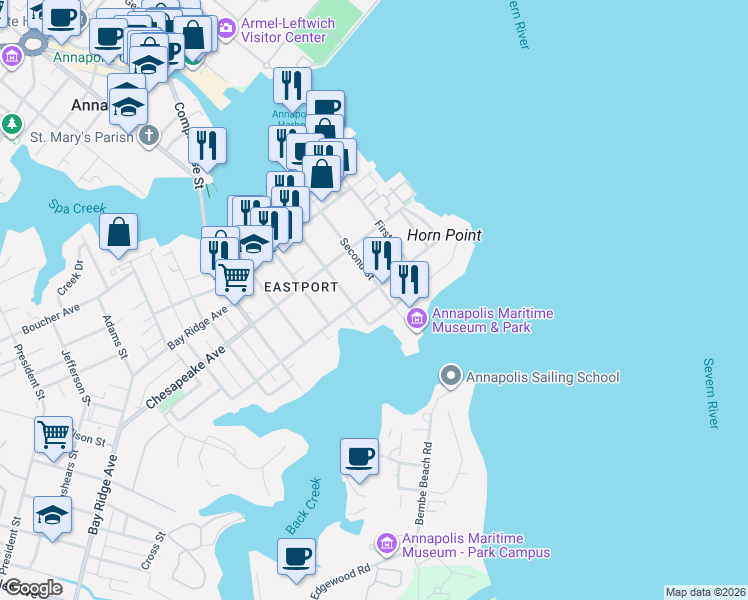Click the green tree park pin
This screenshot has width=748, height=600.
12,125
